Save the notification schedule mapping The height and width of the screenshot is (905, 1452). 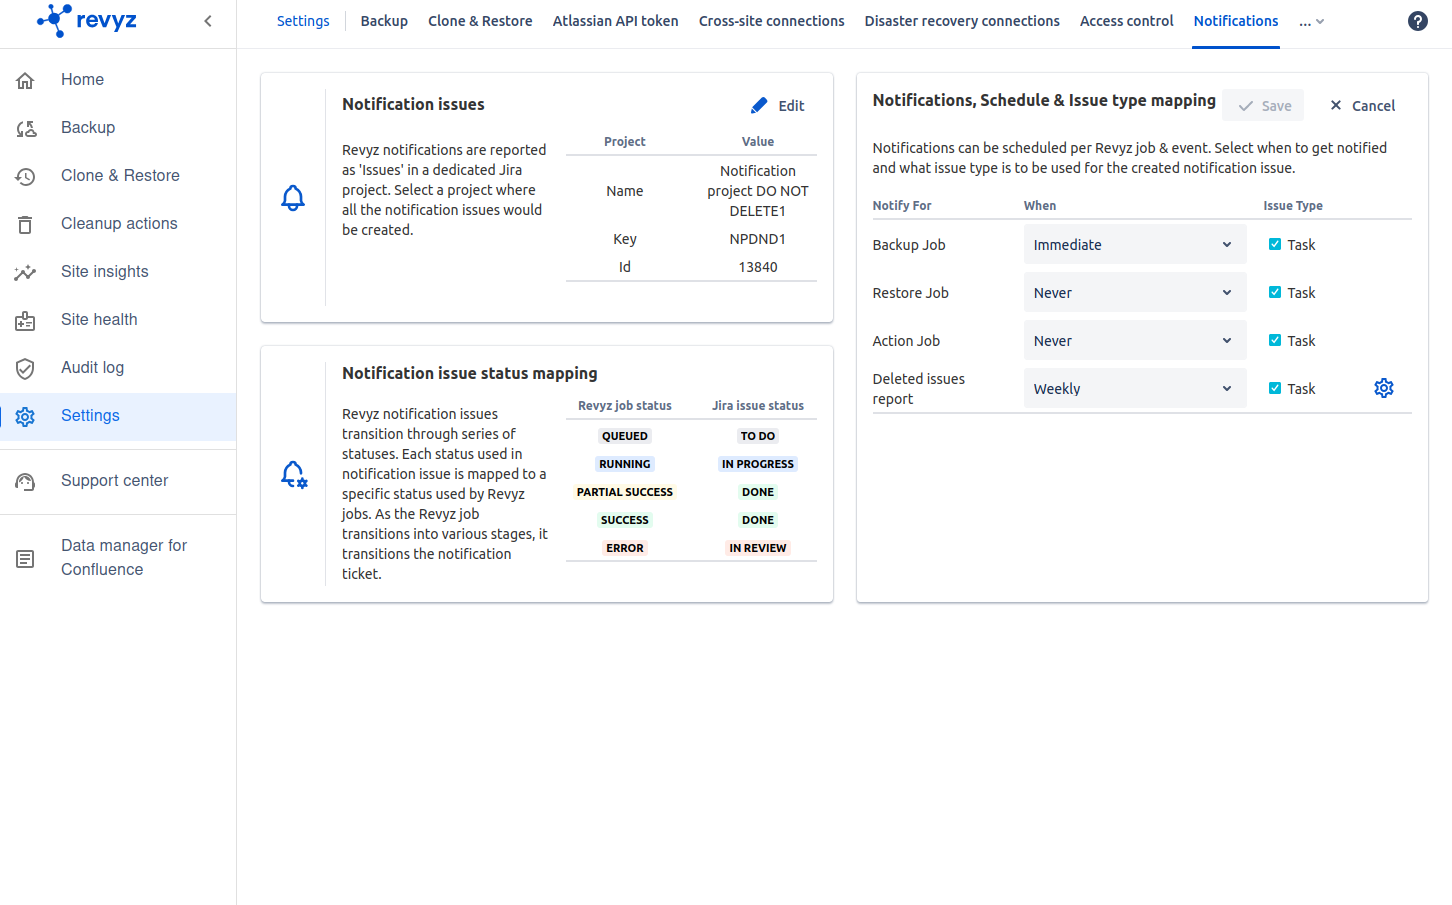[x=1263, y=105]
